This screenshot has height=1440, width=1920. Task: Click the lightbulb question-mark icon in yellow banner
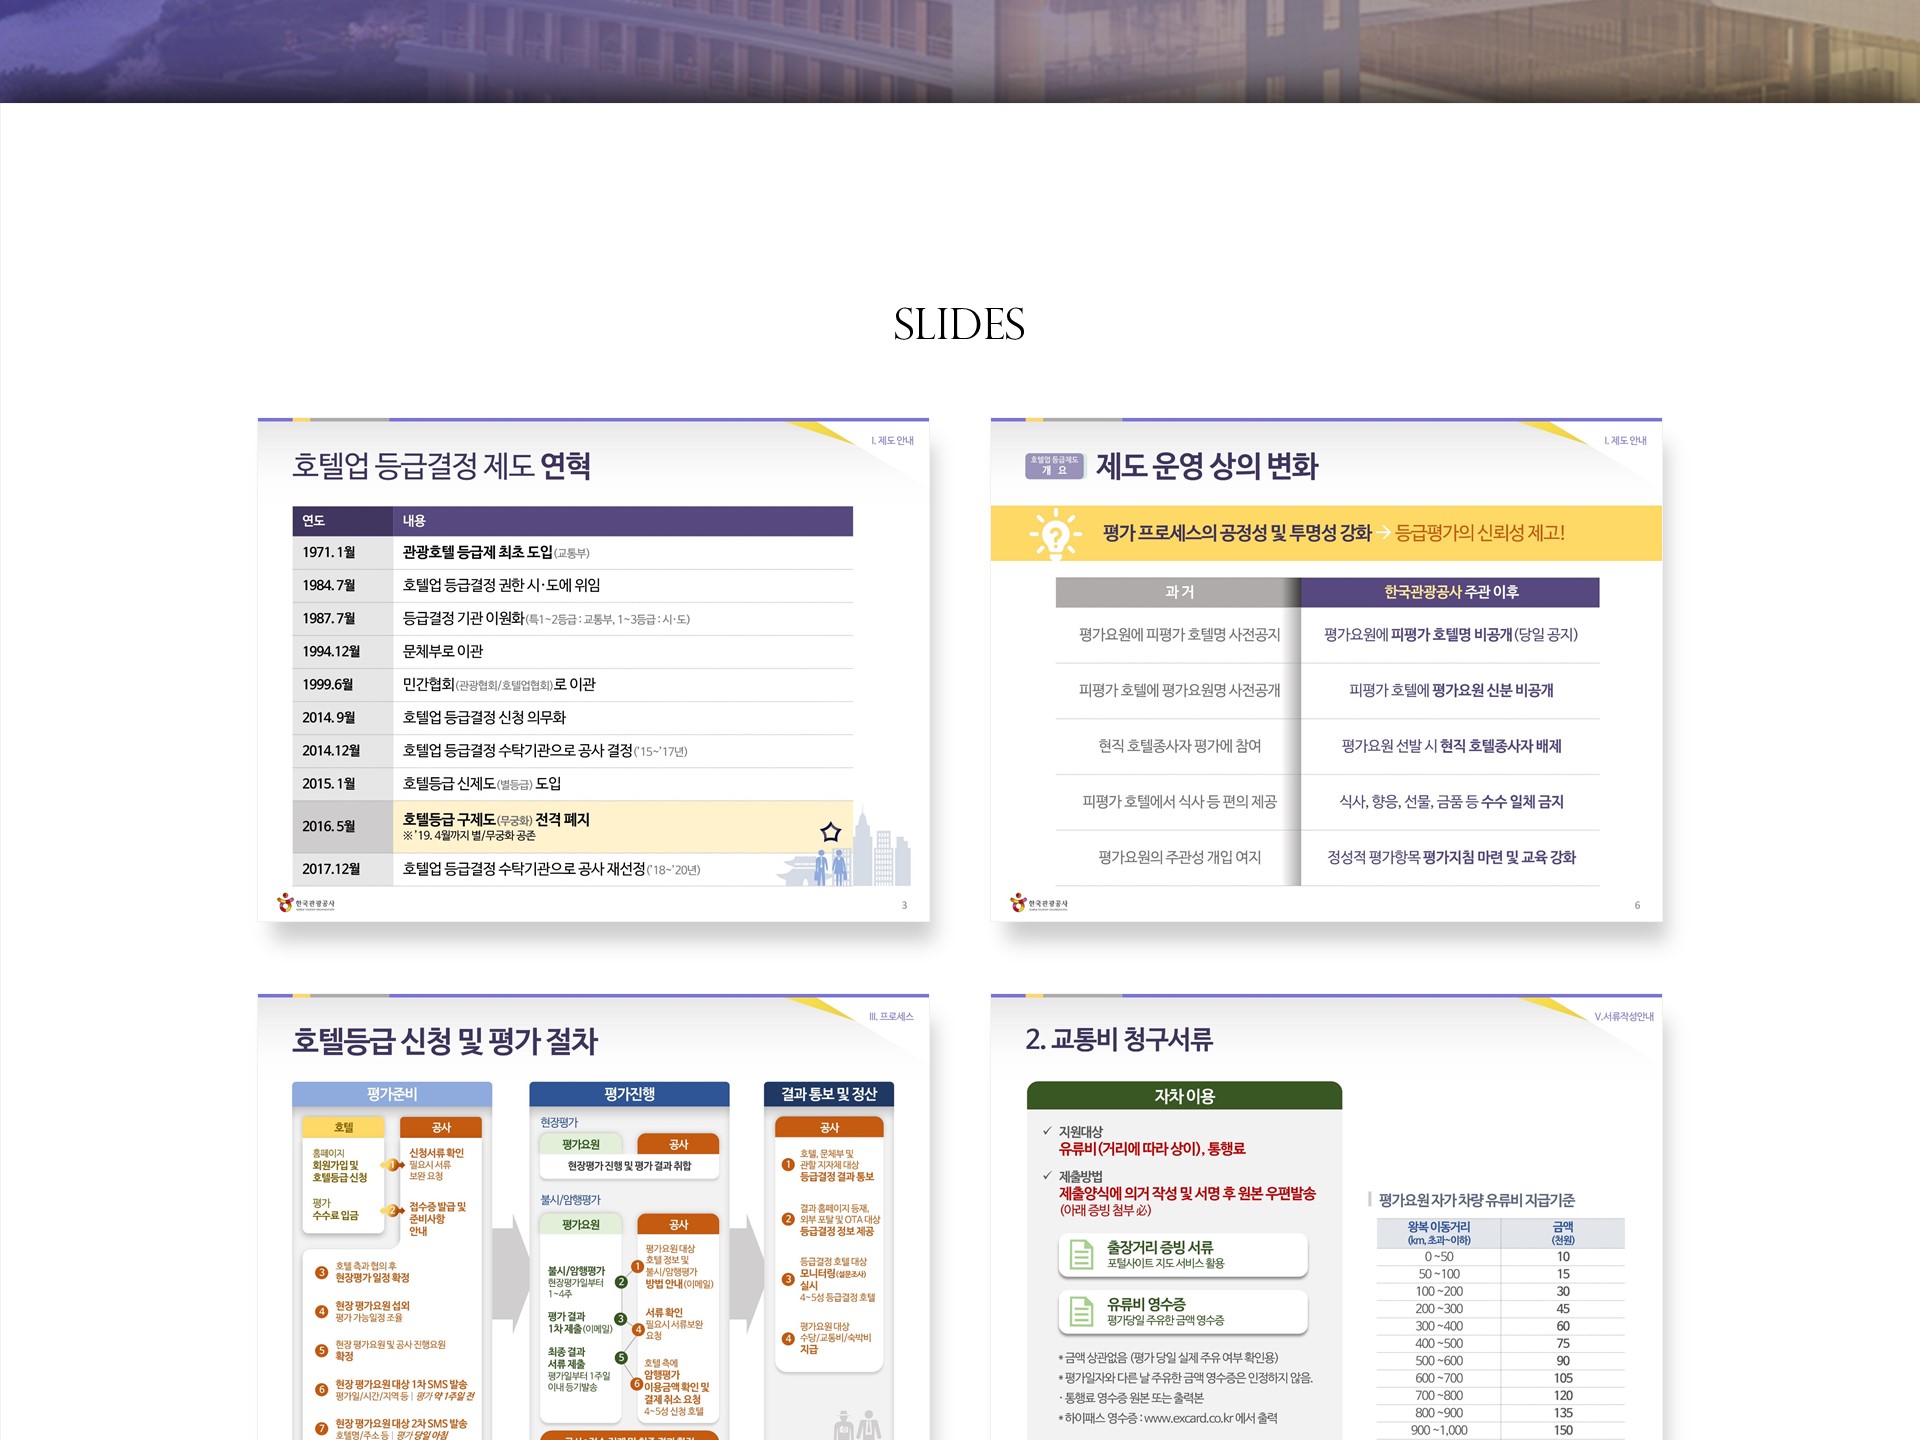click(x=1055, y=533)
